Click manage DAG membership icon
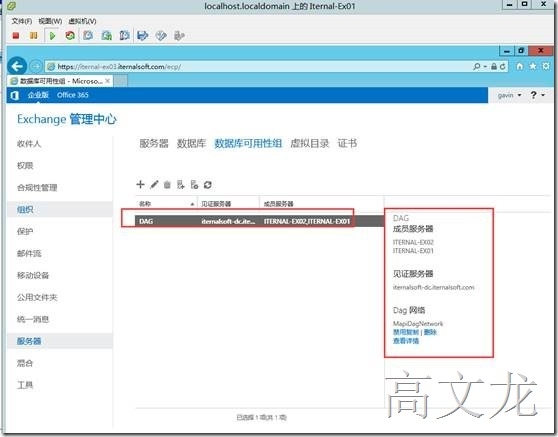The height and width of the screenshot is (437, 558). click(181, 185)
